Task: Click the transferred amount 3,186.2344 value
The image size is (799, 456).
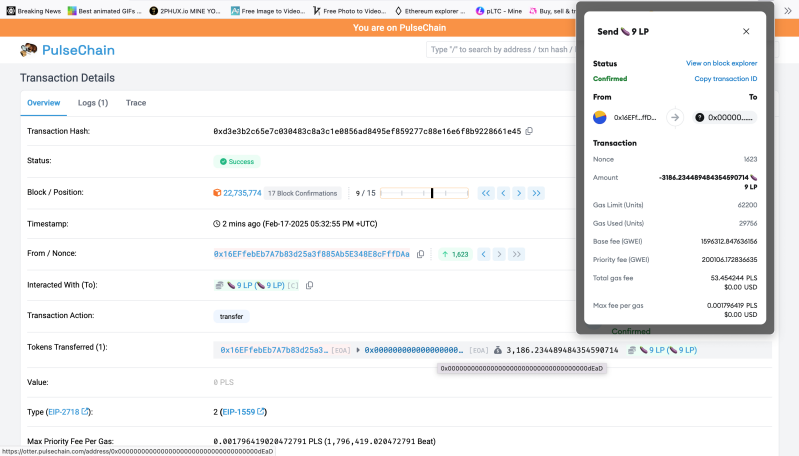Action: pos(562,350)
